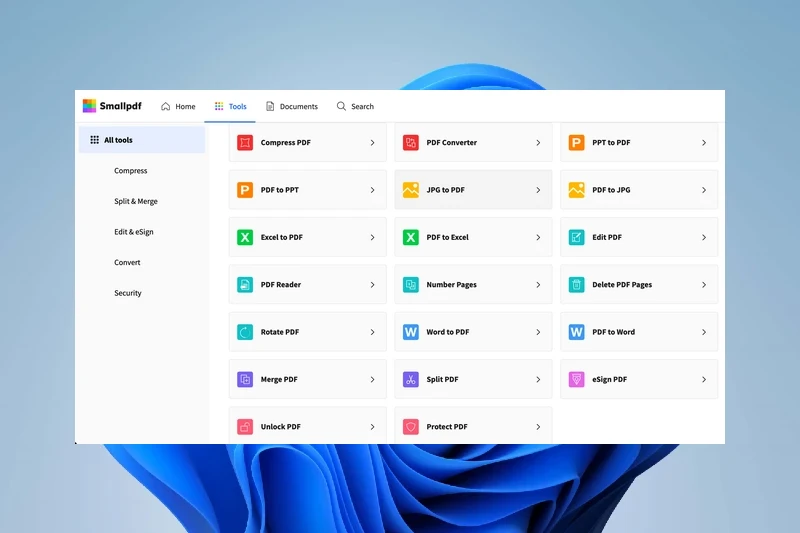Select the orange PPT to PDF icon
This screenshot has height=533, width=800.
pos(576,143)
